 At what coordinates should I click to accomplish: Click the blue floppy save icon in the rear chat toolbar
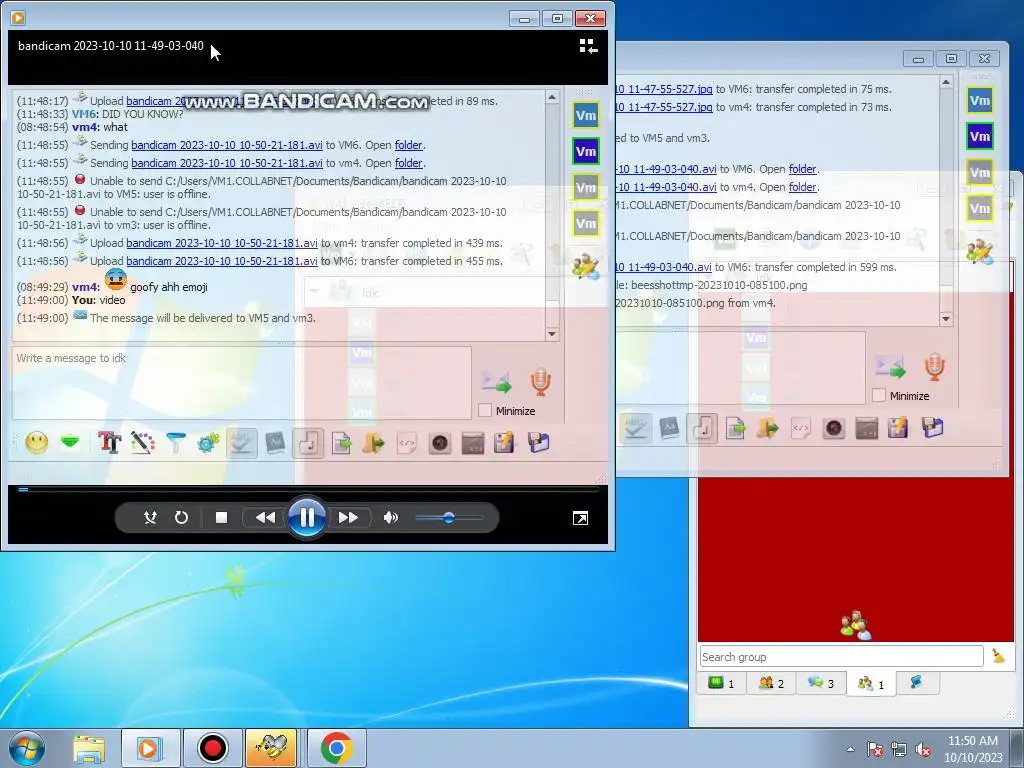[x=933, y=428]
